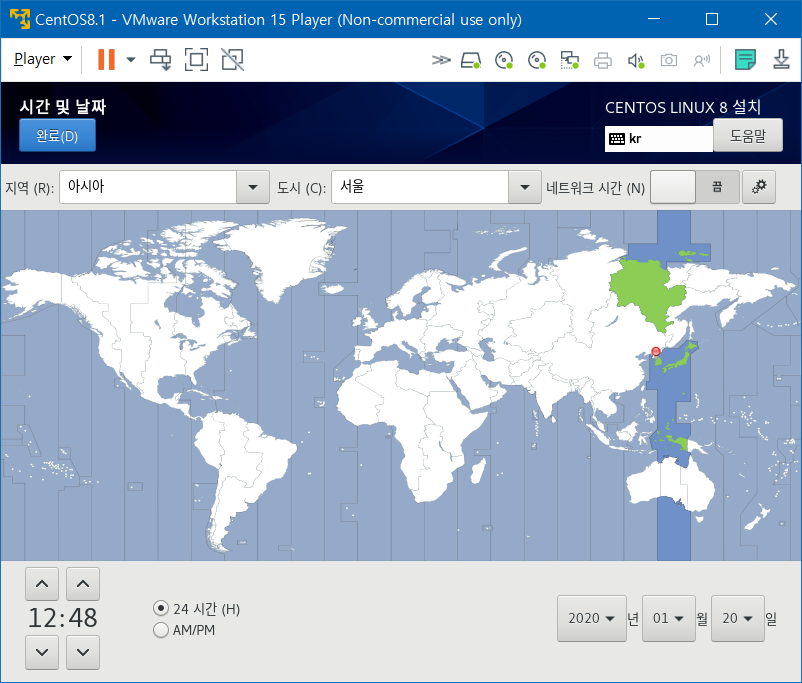The width and height of the screenshot is (802, 683).
Task: Toggle the 네트워크 시간 network time switch
Action: click(695, 187)
